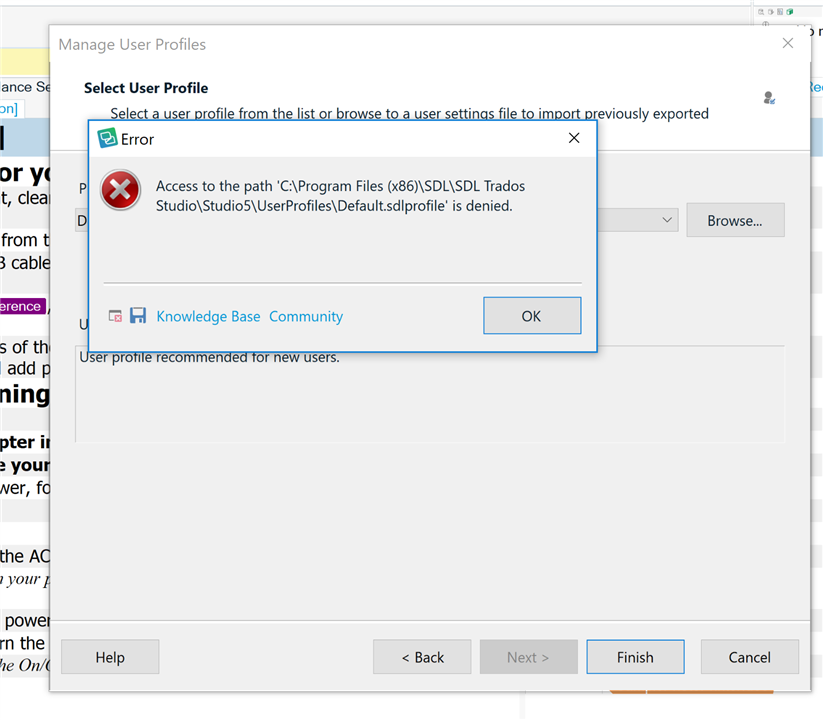Viewport: 823px width, 720px height.
Task: Close the Manage User Profiles window
Action: (x=787, y=43)
